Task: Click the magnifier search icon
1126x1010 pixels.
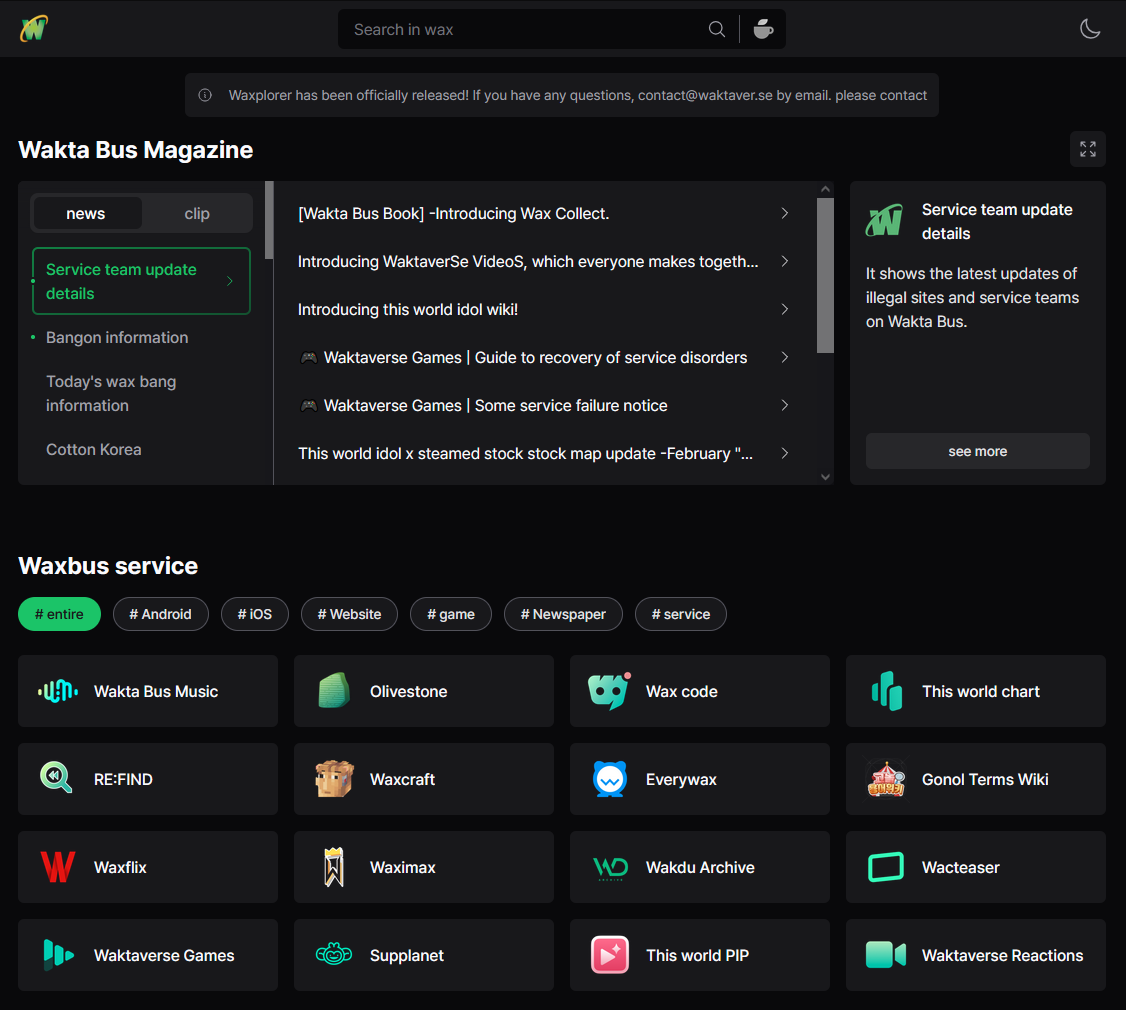Action: click(x=716, y=30)
